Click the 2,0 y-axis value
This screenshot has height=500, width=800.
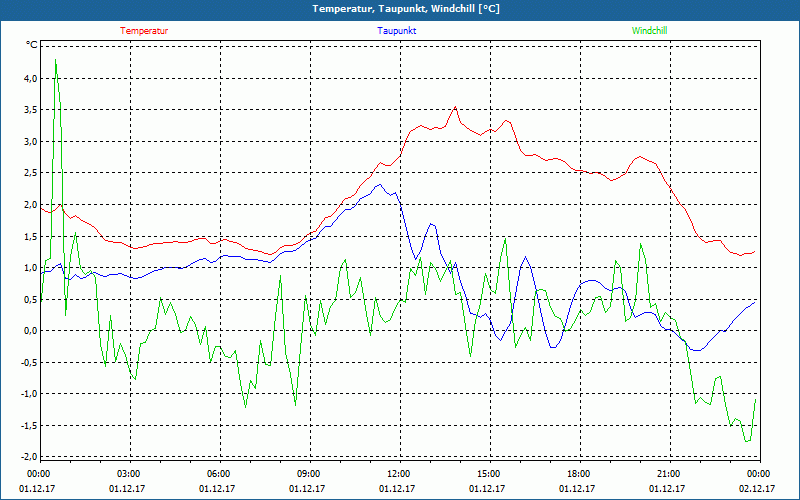[x=30, y=205]
